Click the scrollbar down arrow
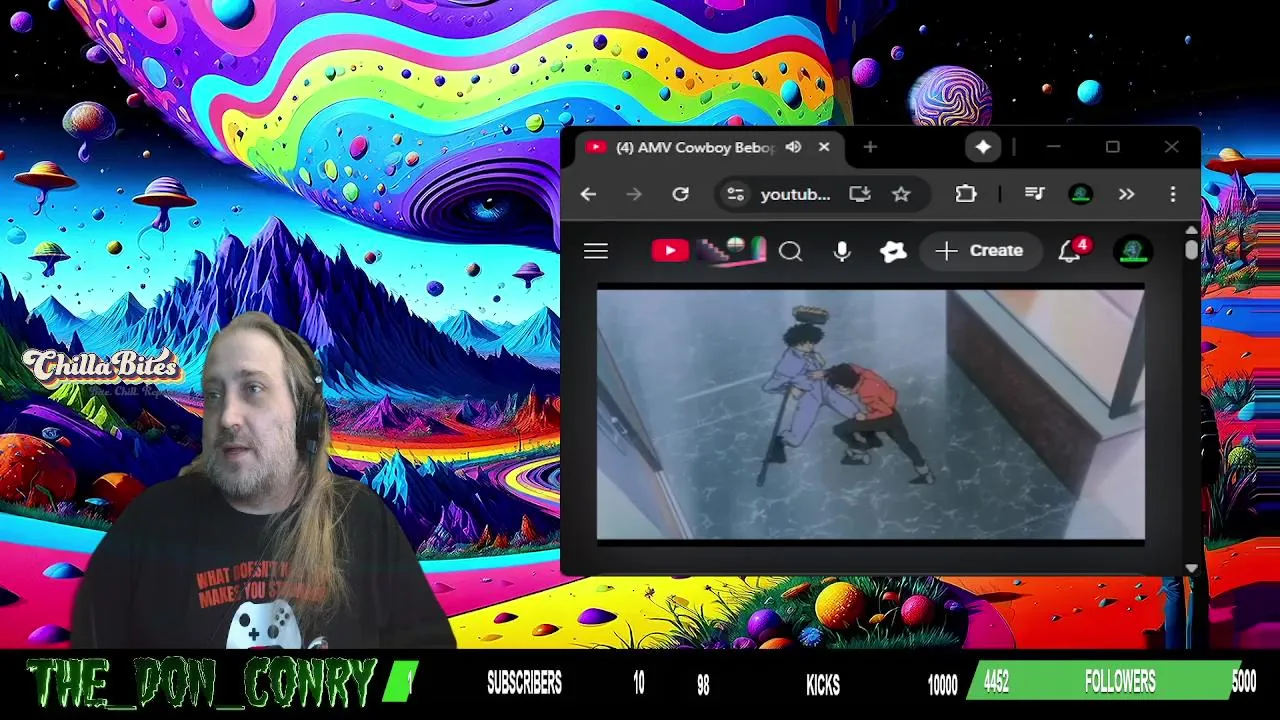 point(1191,568)
